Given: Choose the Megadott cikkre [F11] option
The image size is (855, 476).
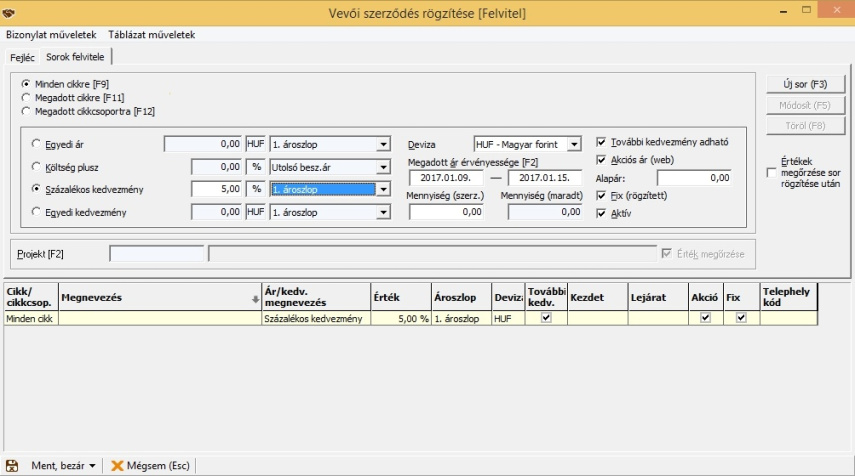Looking at the screenshot, I should pyautogui.click(x=27, y=98).
